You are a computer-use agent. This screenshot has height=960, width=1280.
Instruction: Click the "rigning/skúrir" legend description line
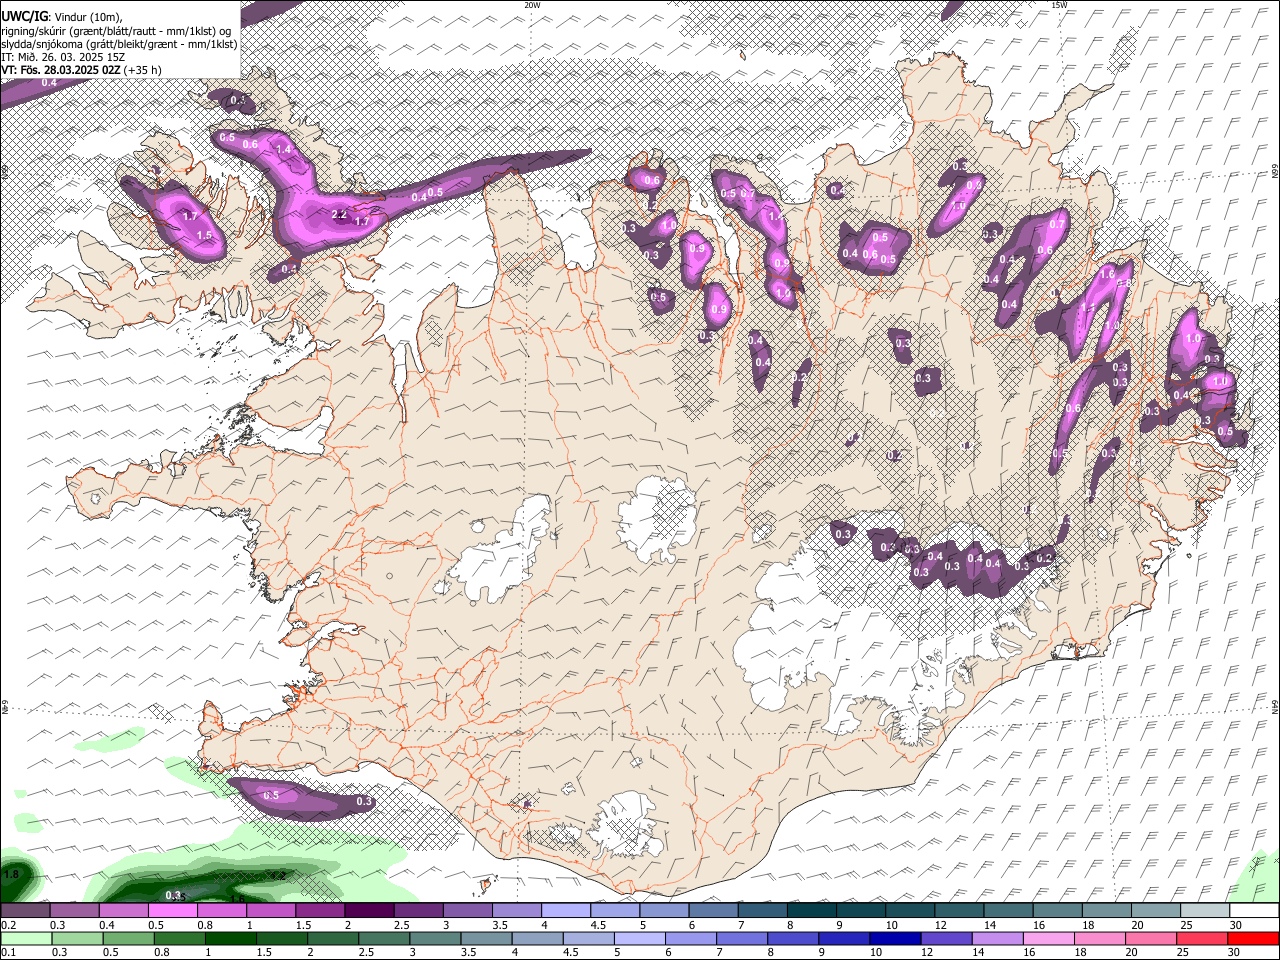(117, 30)
